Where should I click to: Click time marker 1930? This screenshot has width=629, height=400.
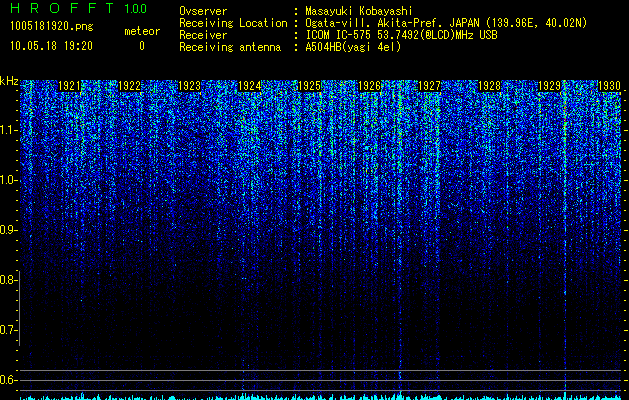[x=610, y=86]
